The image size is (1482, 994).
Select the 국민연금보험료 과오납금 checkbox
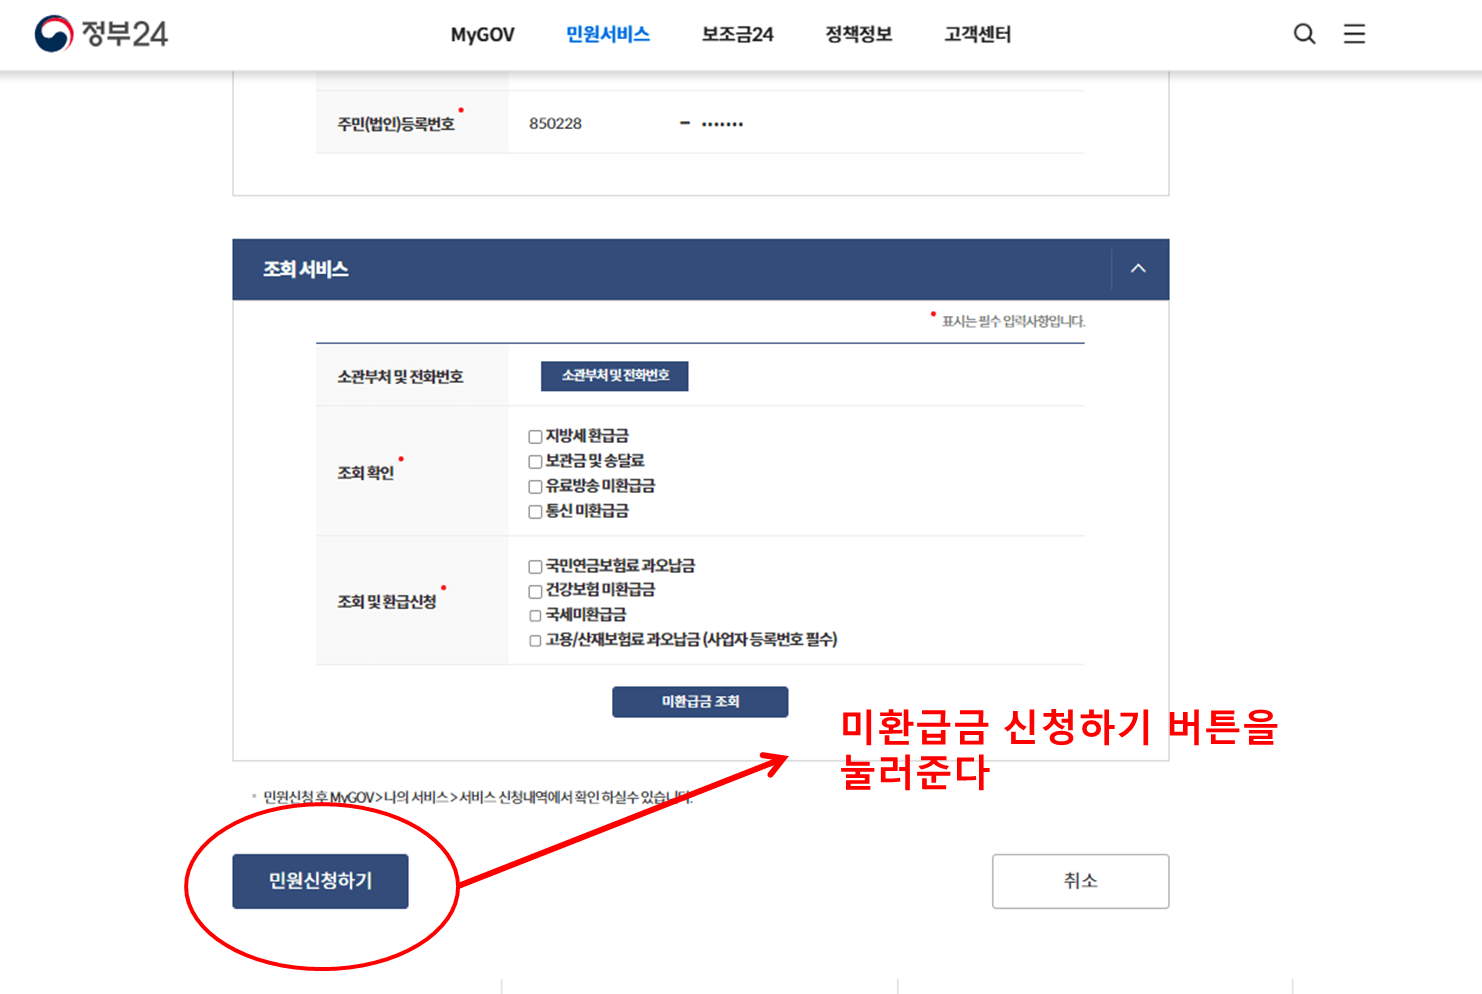(535, 565)
